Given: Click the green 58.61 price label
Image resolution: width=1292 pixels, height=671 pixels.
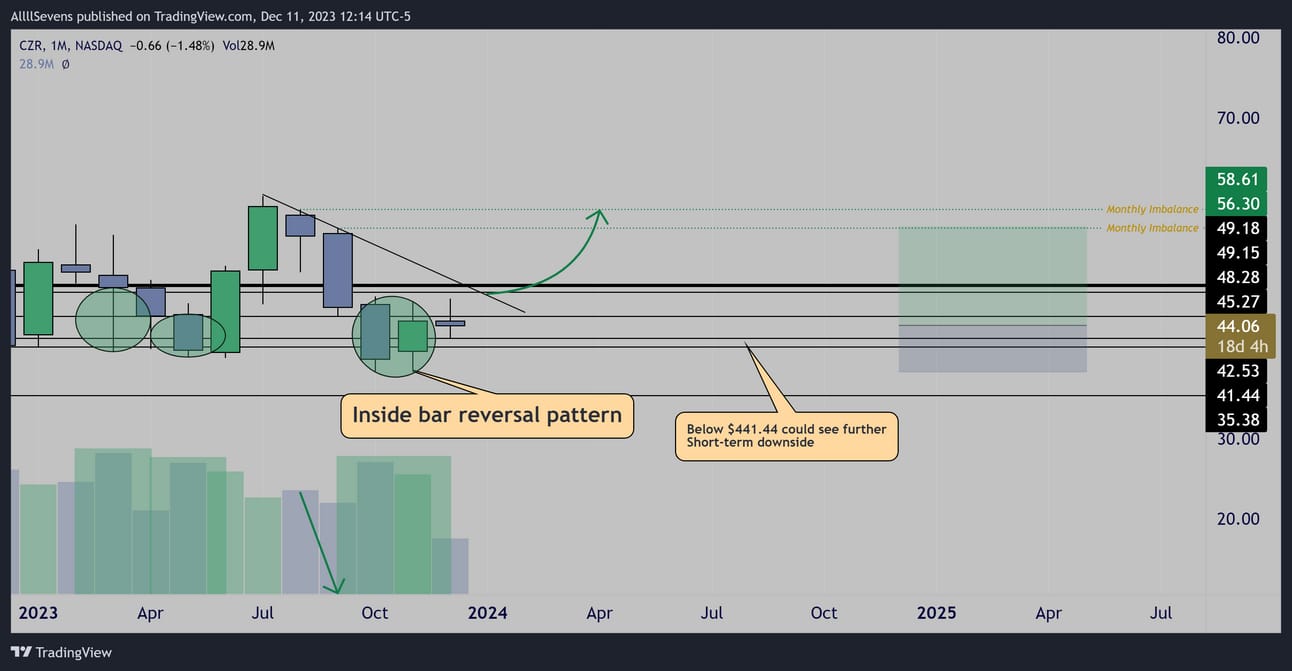Looking at the screenshot, I should [1237, 180].
